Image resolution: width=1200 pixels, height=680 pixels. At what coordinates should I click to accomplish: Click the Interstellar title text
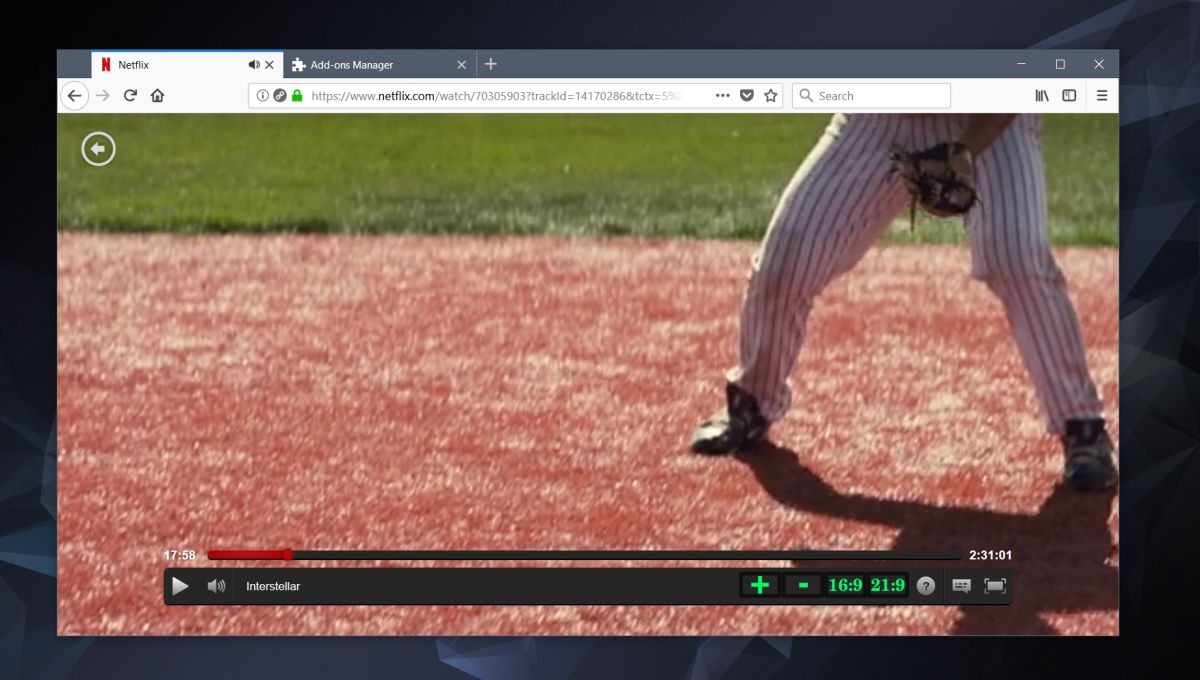pos(273,586)
